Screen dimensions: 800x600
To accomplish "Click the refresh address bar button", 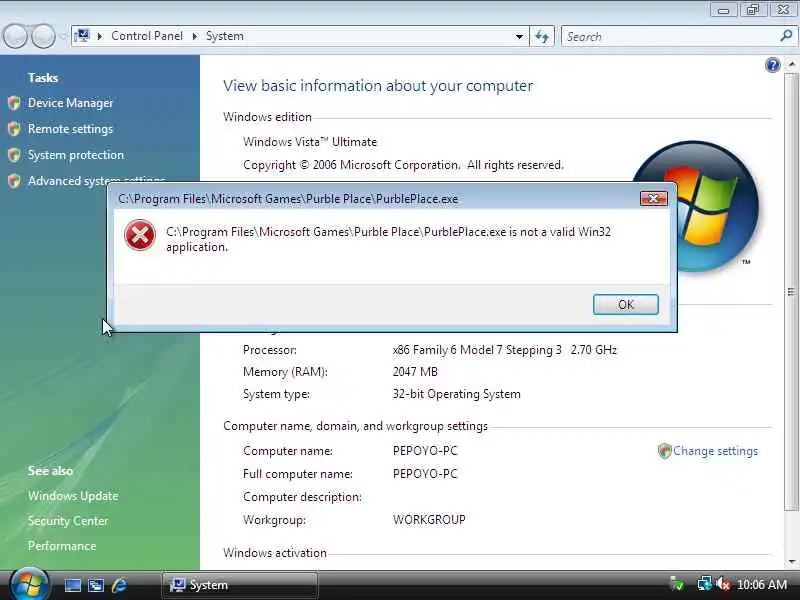I will click(x=541, y=36).
